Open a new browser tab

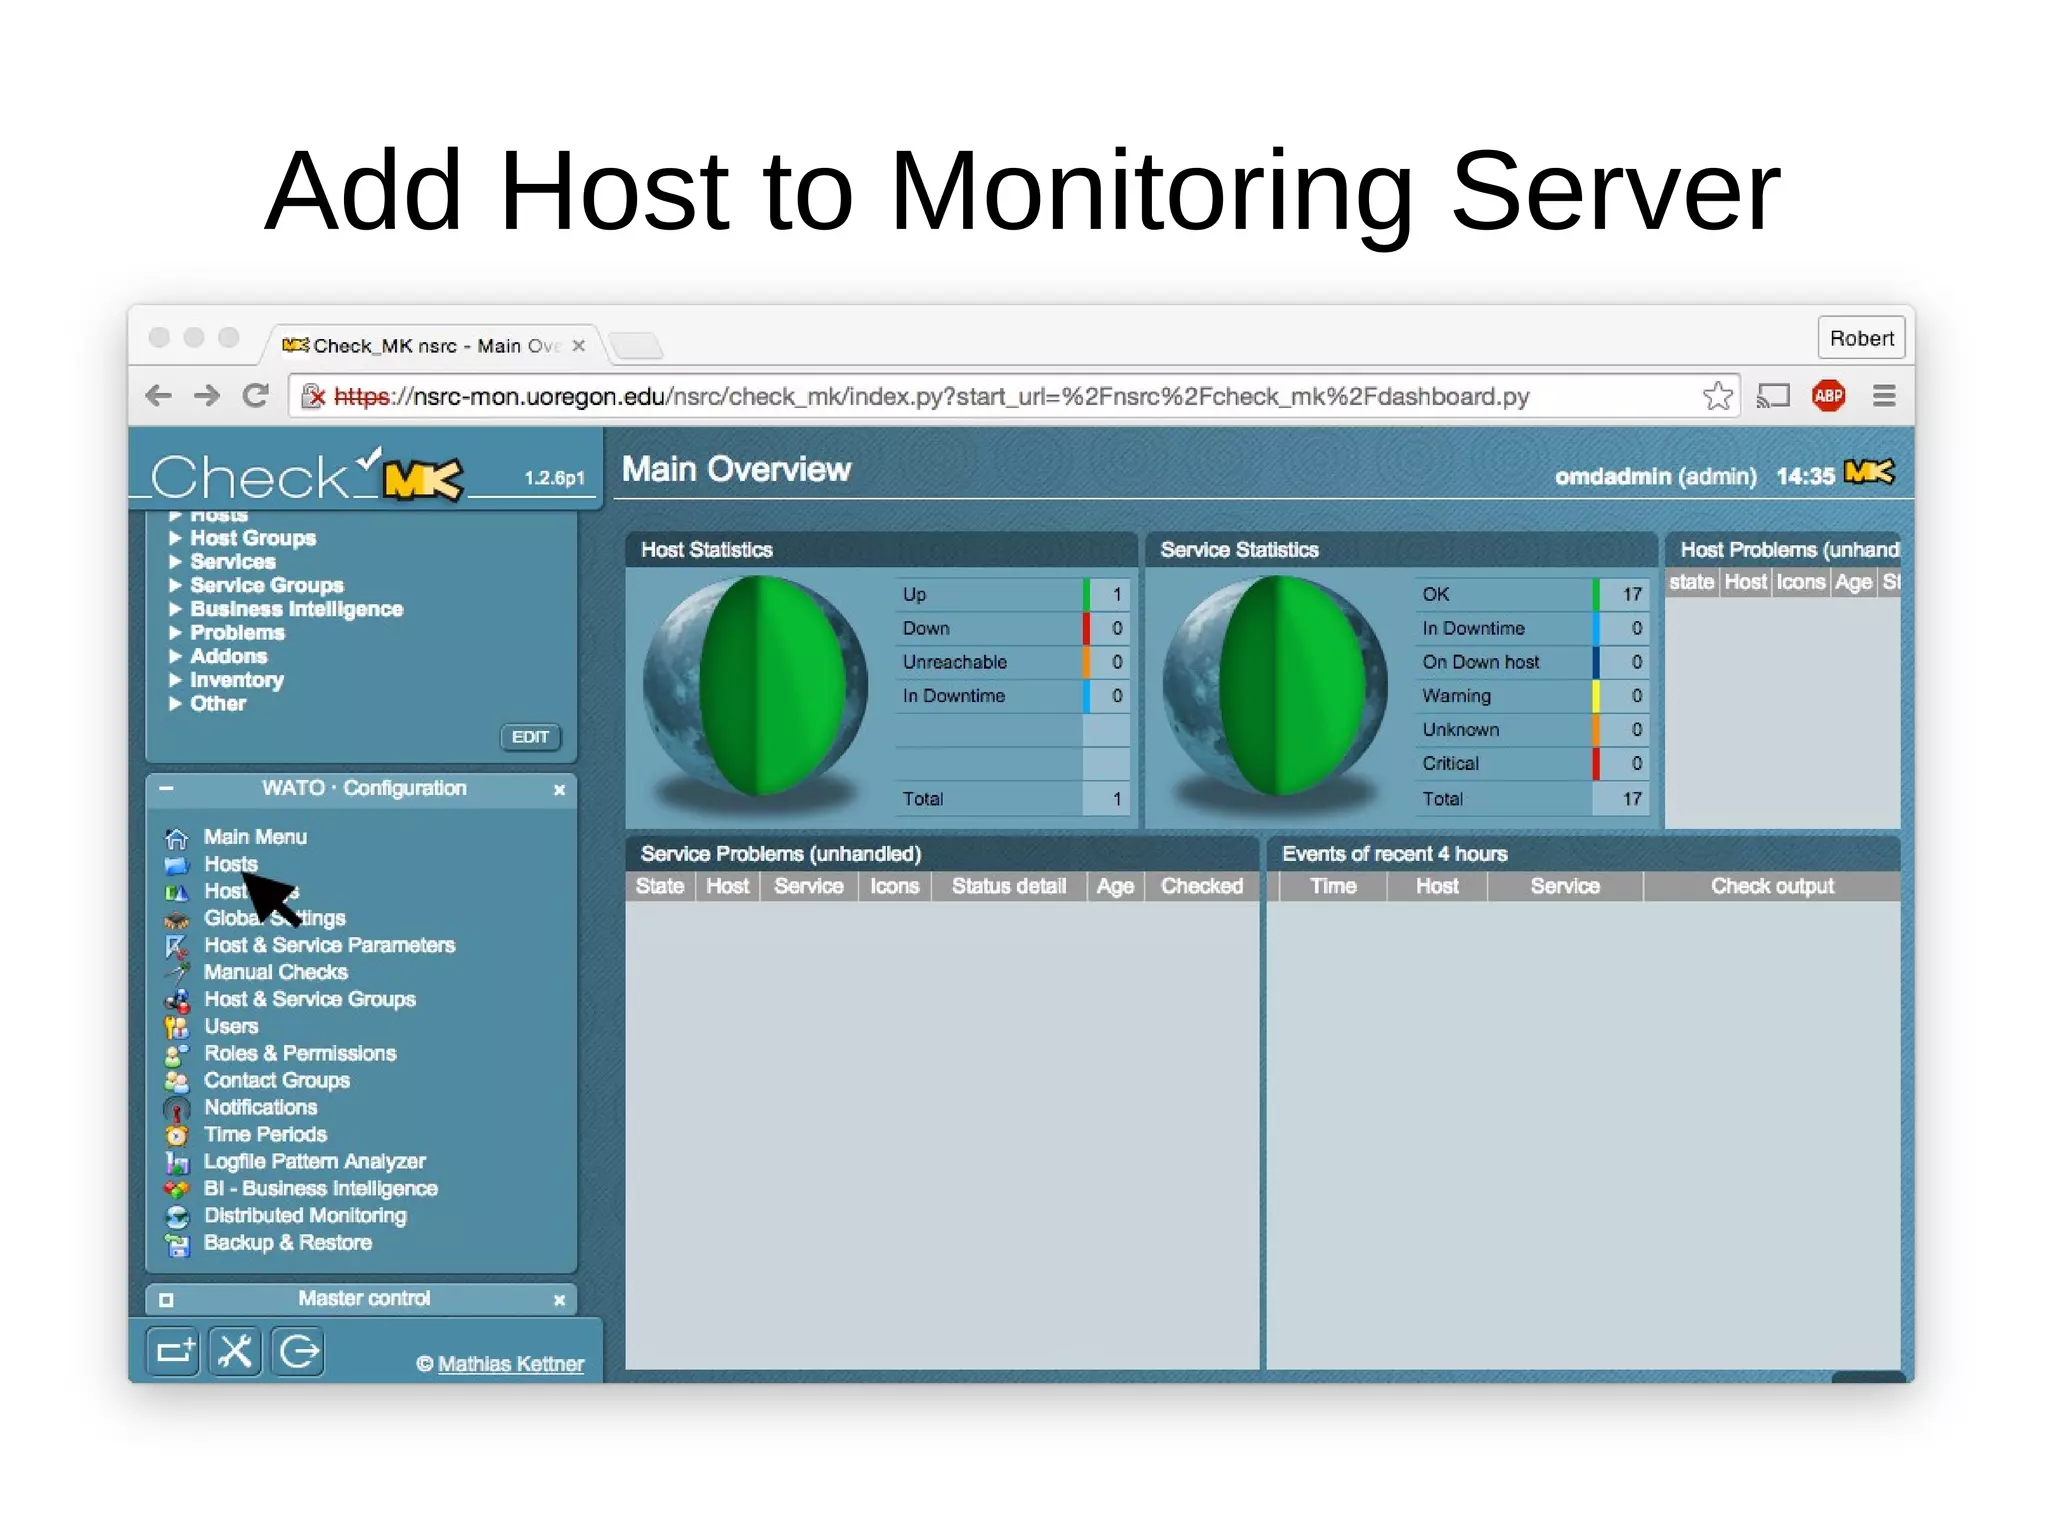coord(636,346)
